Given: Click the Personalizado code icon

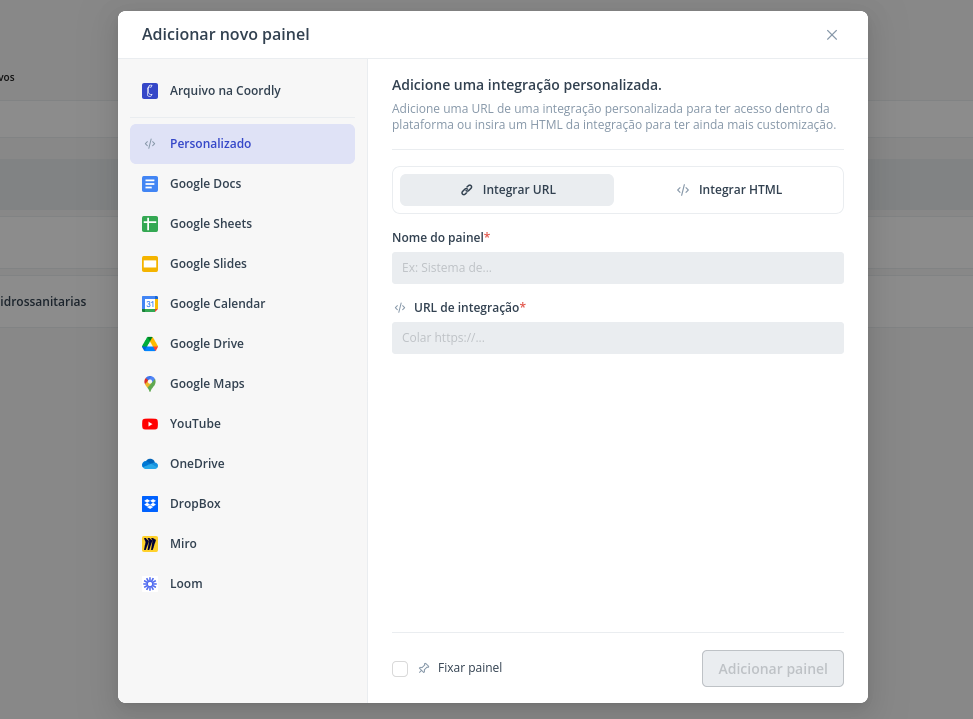Looking at the screenshot, I should point(150,144).
